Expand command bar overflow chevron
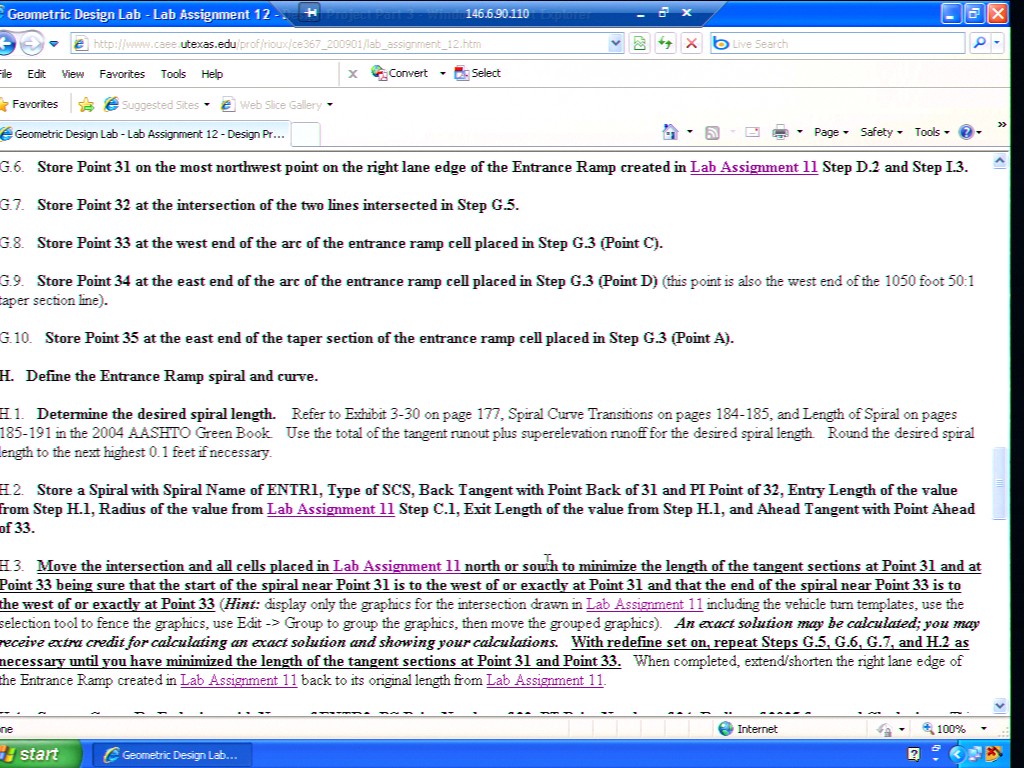The image size is (1024, 768). pos(1002,125)
